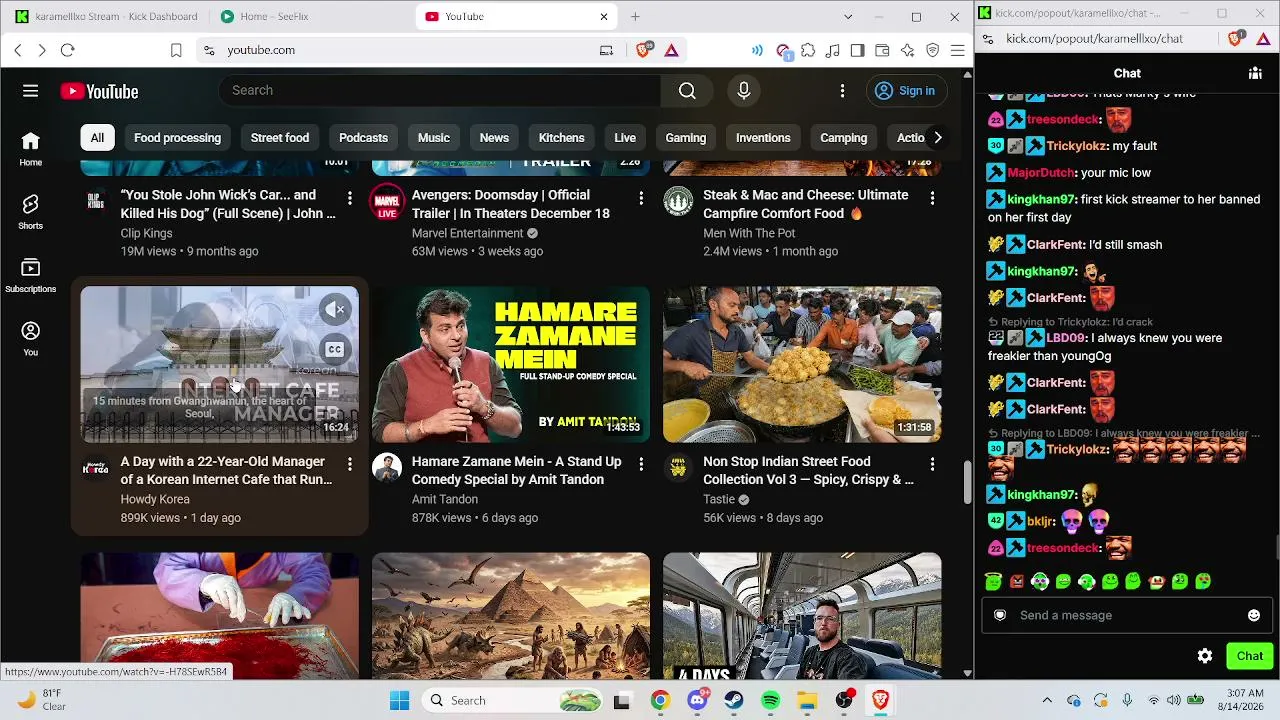Screen dimensions: 1280x720
Task: Open options for Hamare Zamane Mein video
Action: [x=641, y=464]
